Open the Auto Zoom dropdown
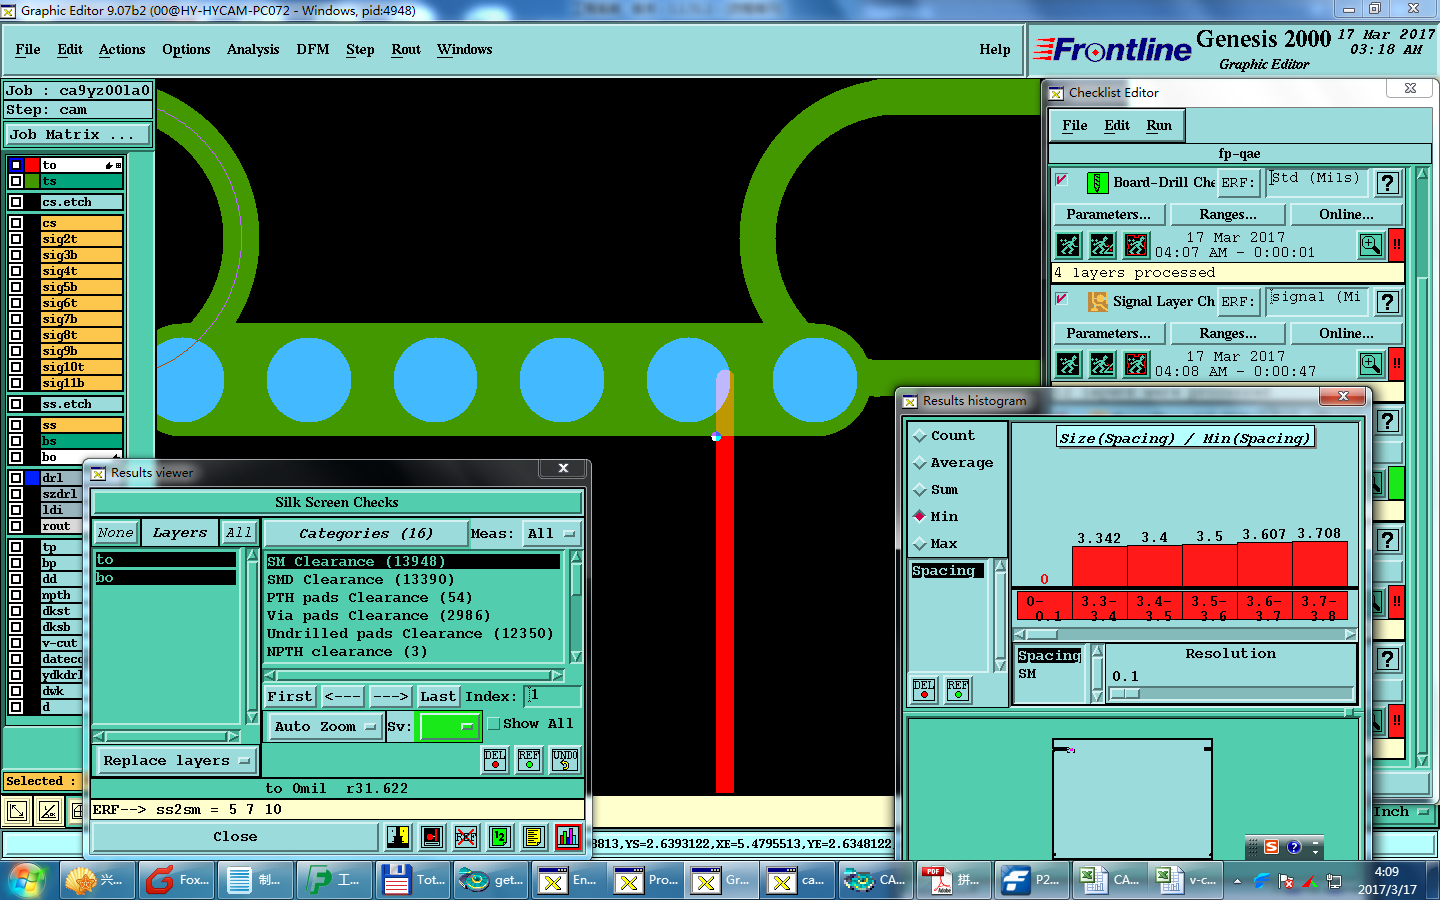This screenshot has width=1440, height=900. point(325,727)
